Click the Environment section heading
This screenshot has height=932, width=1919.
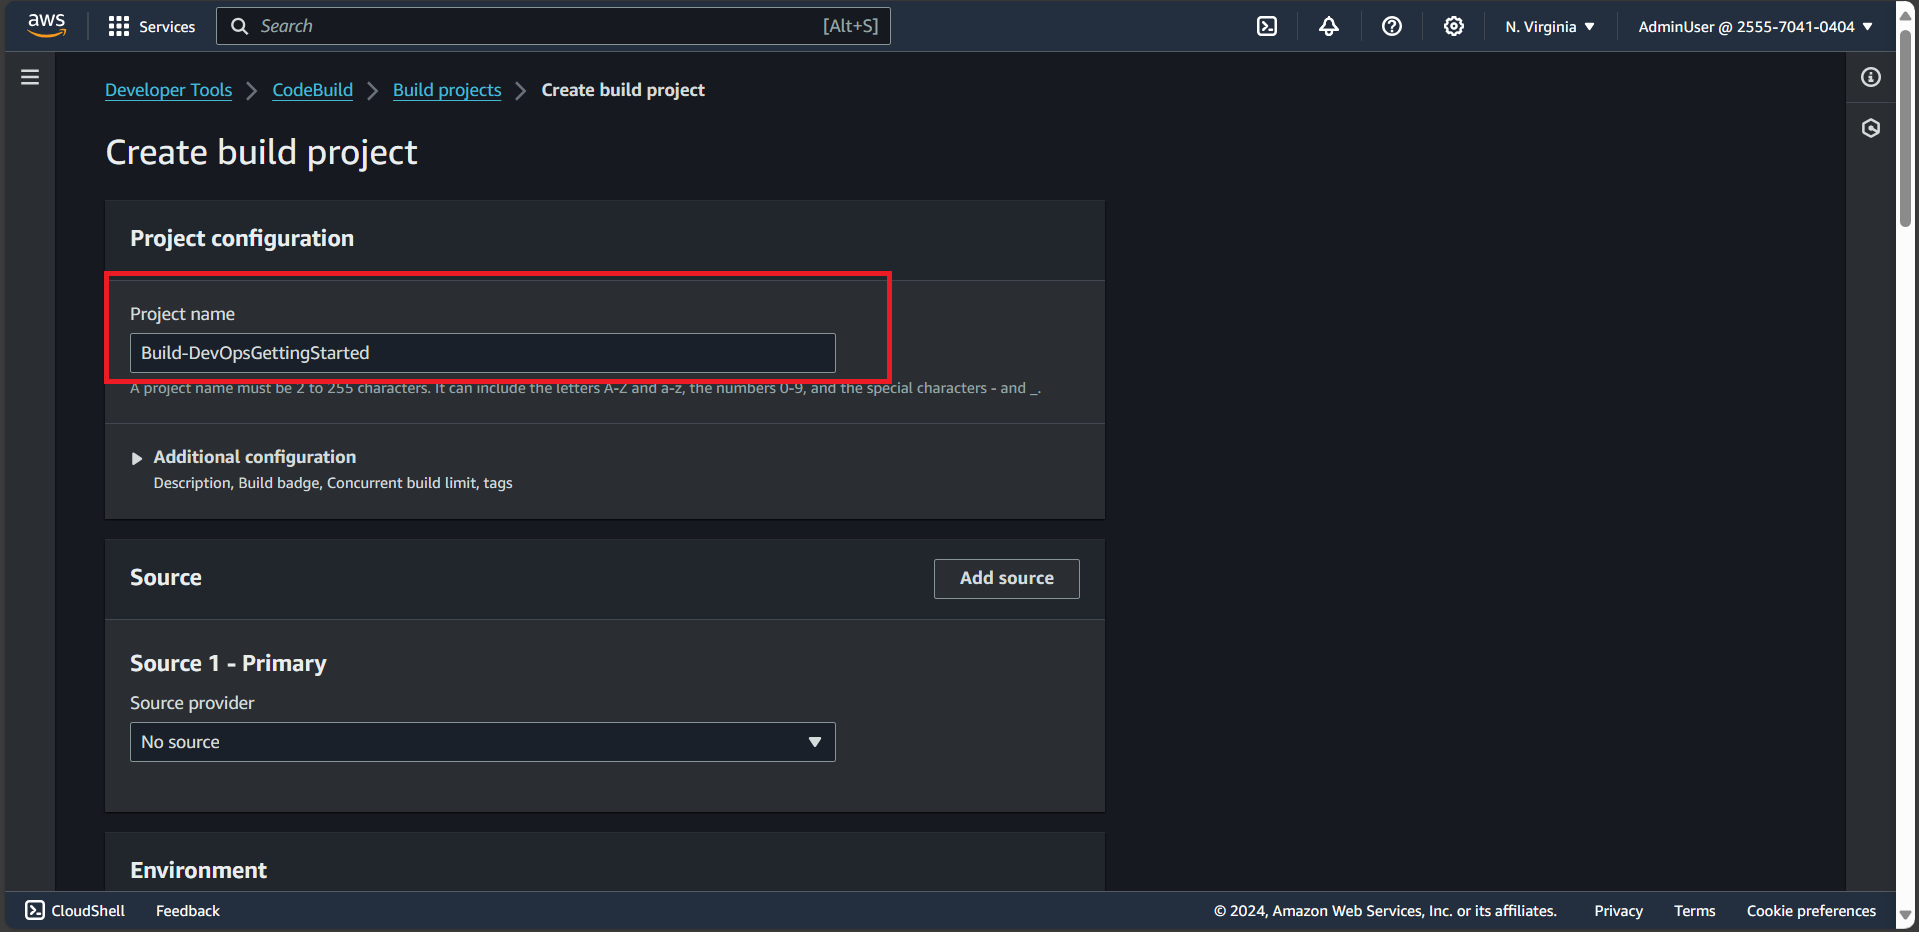(x=198, y=870)
